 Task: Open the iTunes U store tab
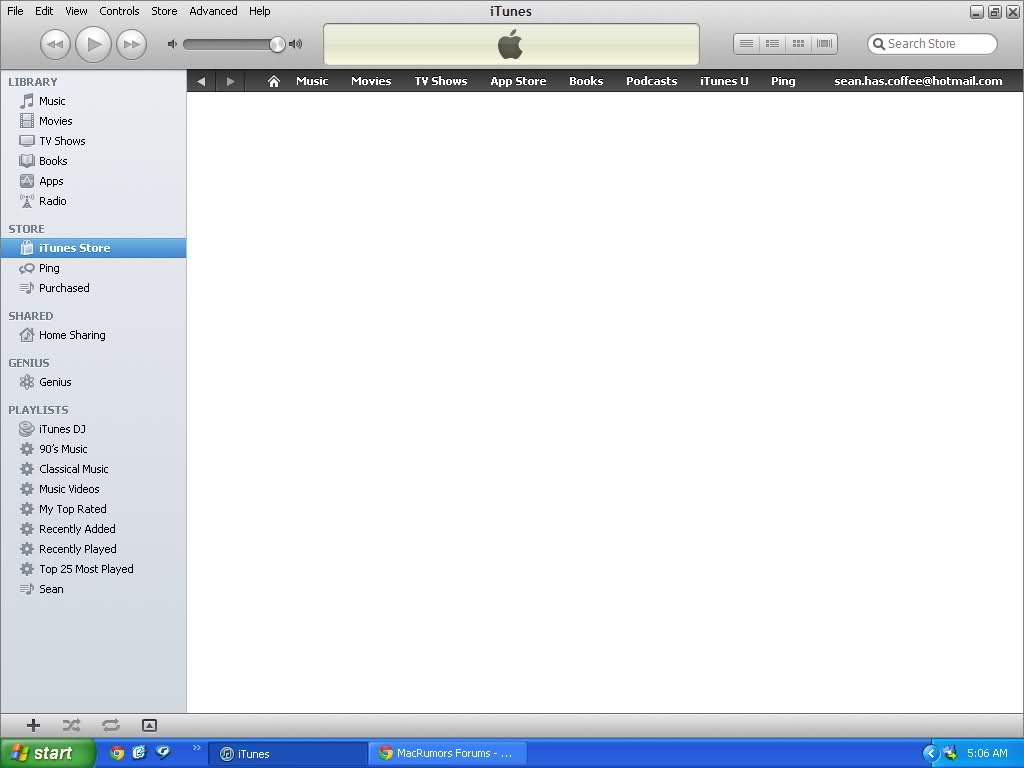pos(724,81)
